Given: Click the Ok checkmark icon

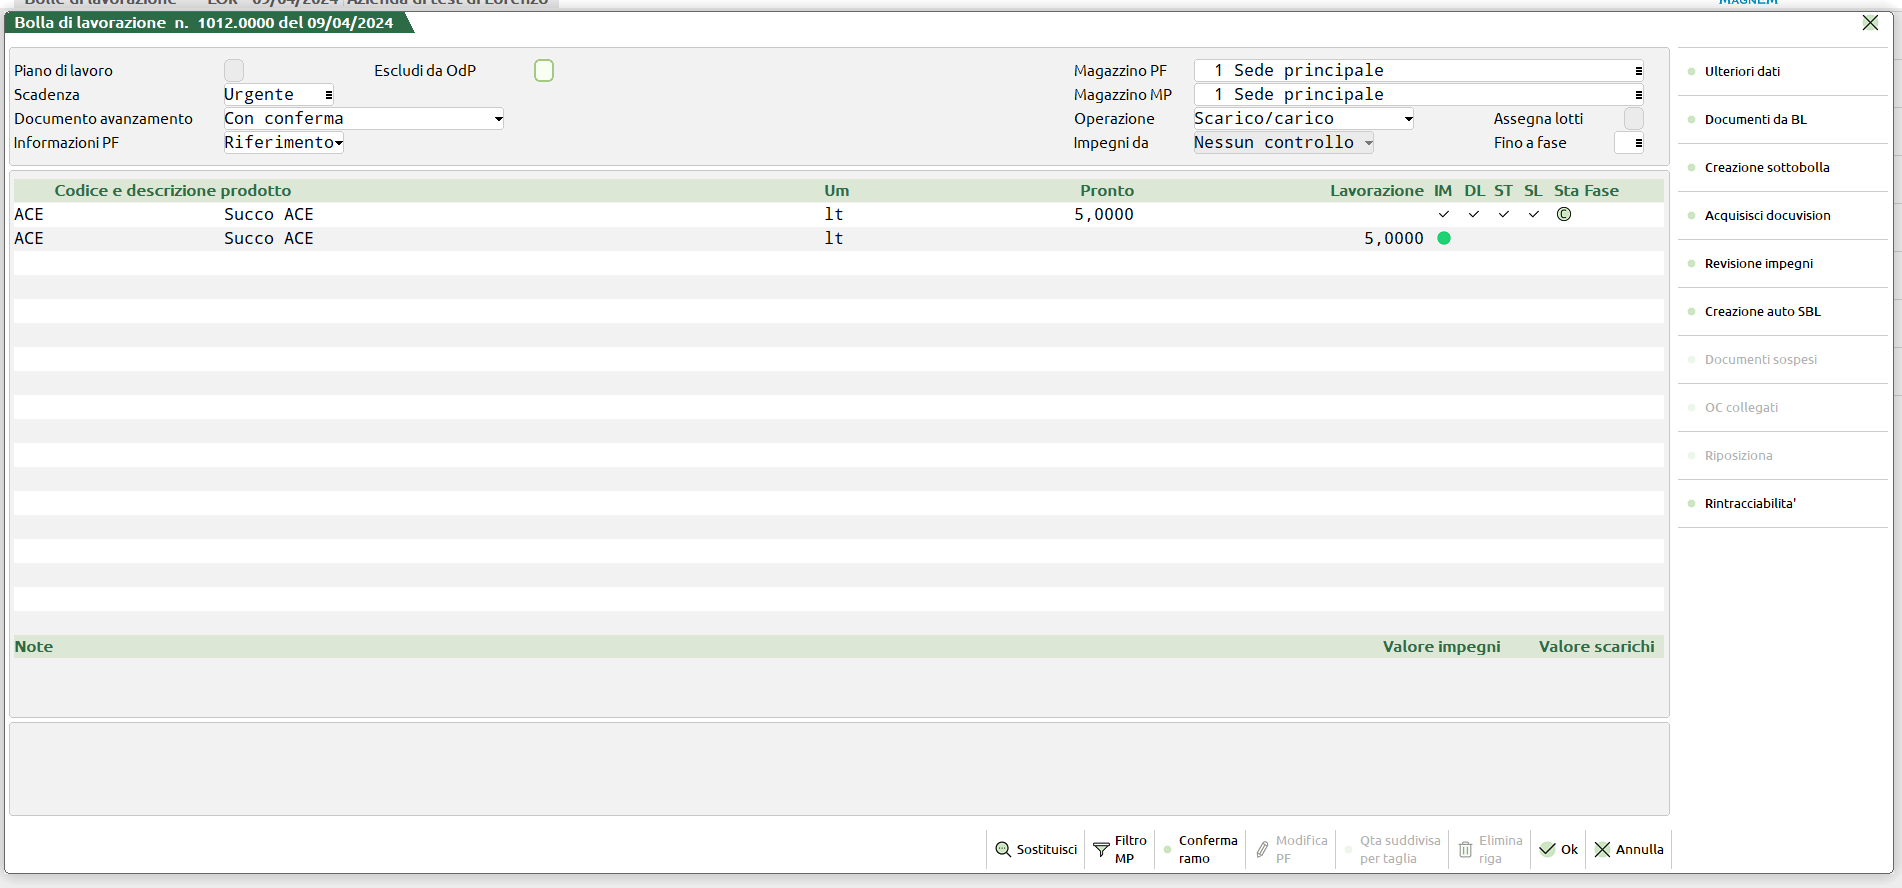Looking at the screenshot, I should 1547,849.
